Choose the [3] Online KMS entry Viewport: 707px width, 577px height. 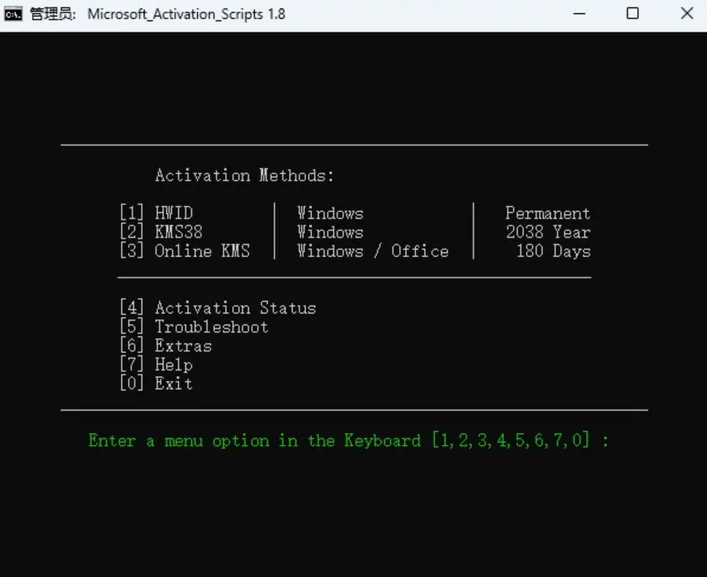click(x=184, y=251)
